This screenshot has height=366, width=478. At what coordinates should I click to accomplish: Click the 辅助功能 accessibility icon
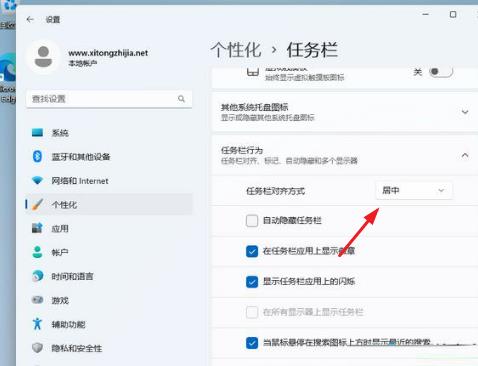(x=37, y=324)
